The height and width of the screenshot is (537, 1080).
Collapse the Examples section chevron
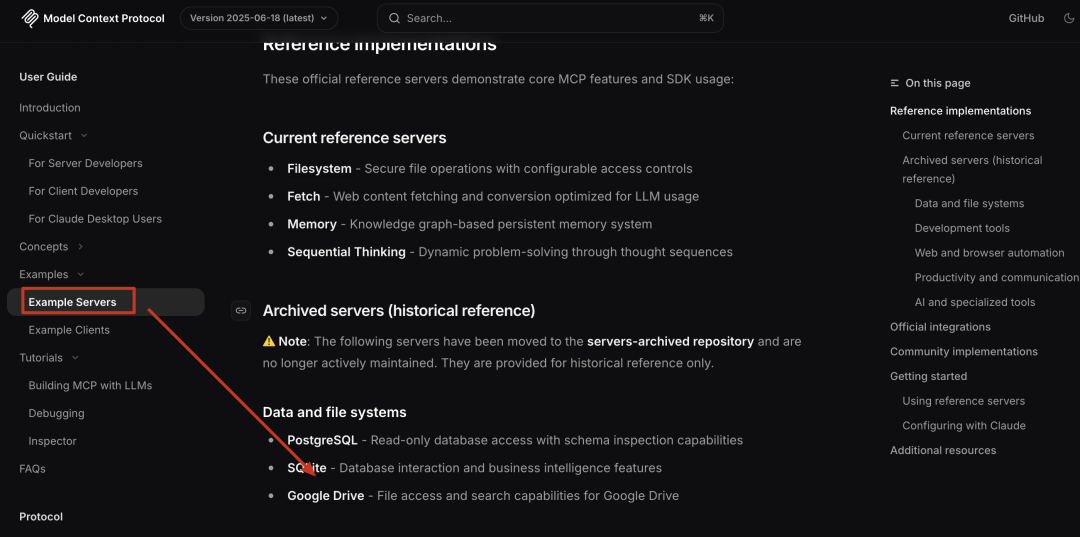click(x=81, y=274)
